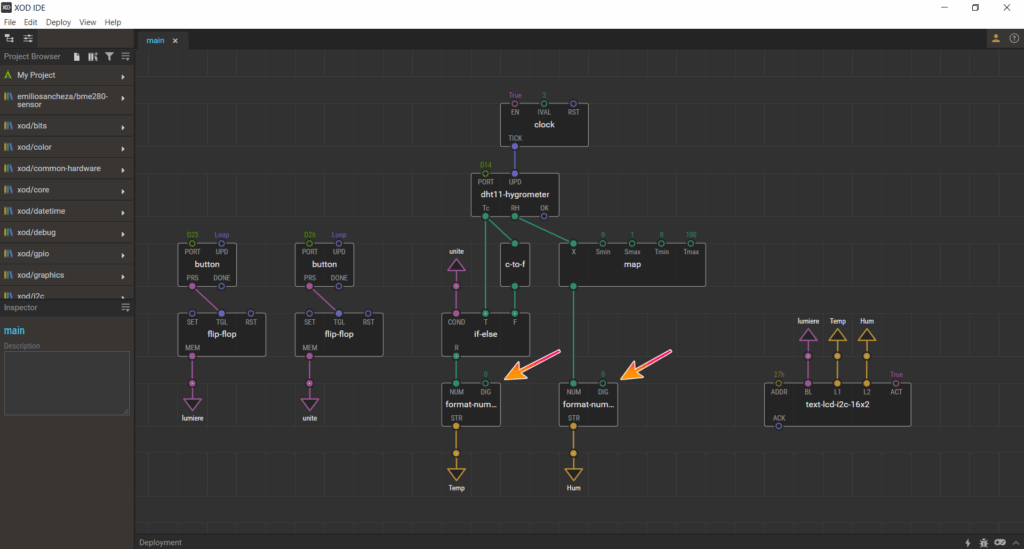Select the dht11-hygrometer node
Viewport: 1024px width, 549px height.
[515, 195]
